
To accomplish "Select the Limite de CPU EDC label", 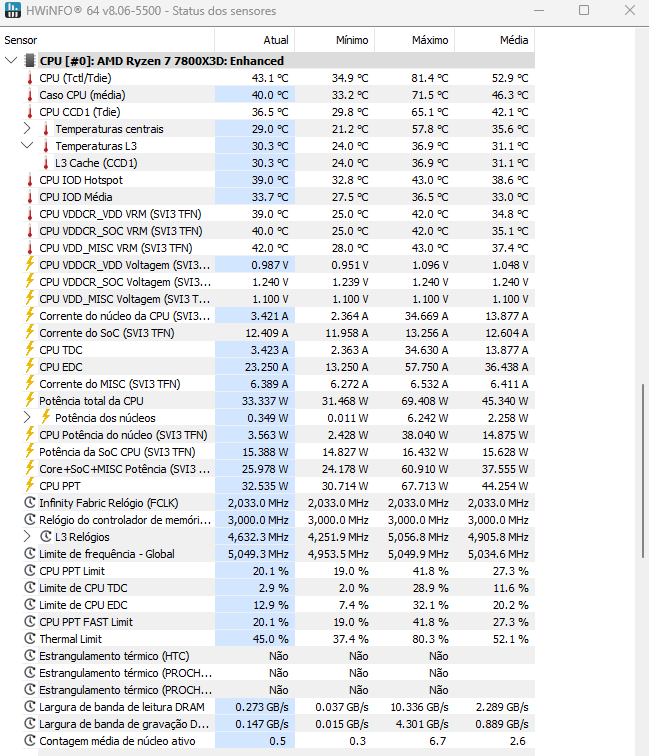I will [x=83, y=605].
